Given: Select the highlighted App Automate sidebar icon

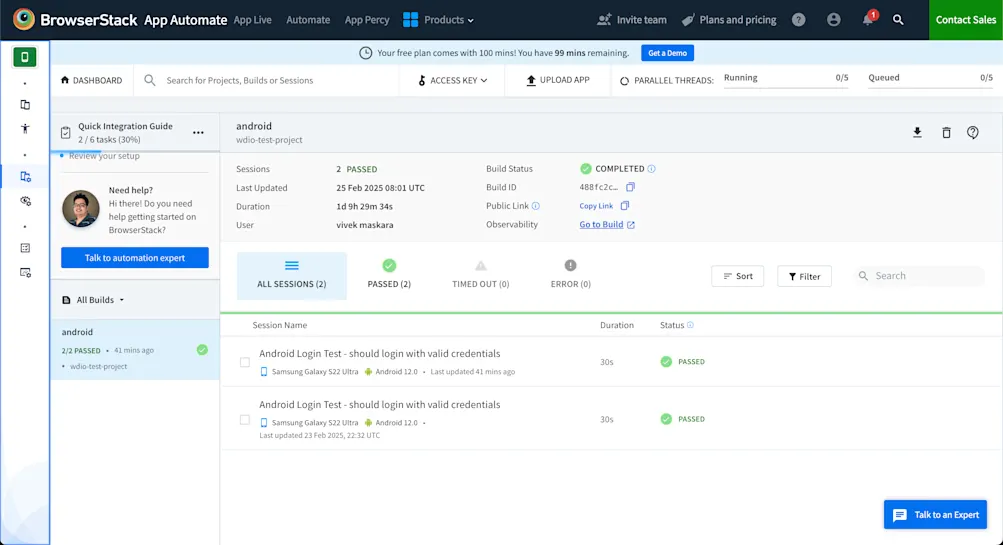Looking at the screenshot, I should point(26,177).
